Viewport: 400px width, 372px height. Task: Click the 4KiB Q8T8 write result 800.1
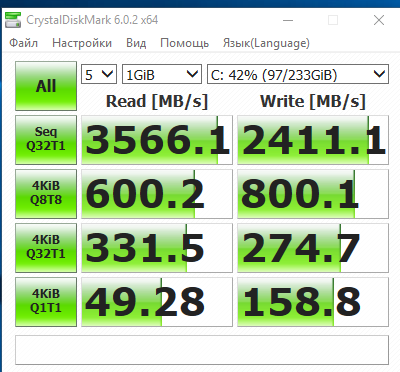click(313, 194)
